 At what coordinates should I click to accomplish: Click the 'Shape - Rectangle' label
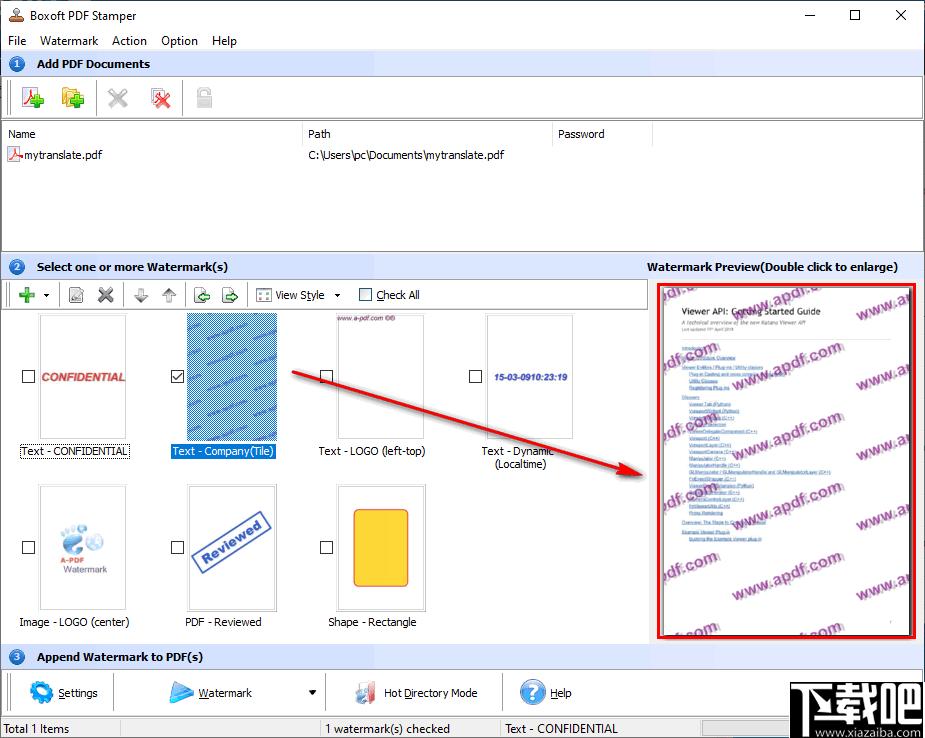372,622
